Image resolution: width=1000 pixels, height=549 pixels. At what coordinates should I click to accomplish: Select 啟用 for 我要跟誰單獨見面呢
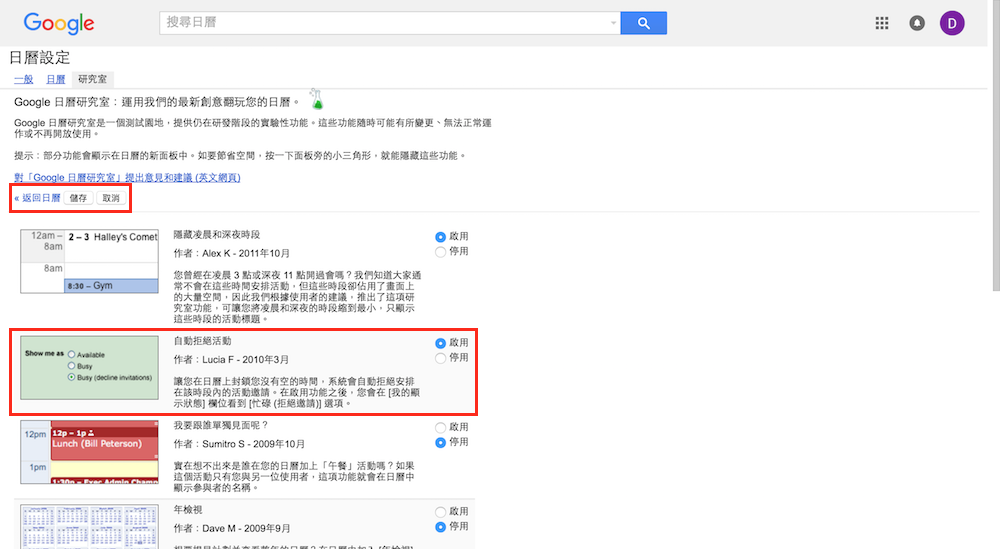440,427
